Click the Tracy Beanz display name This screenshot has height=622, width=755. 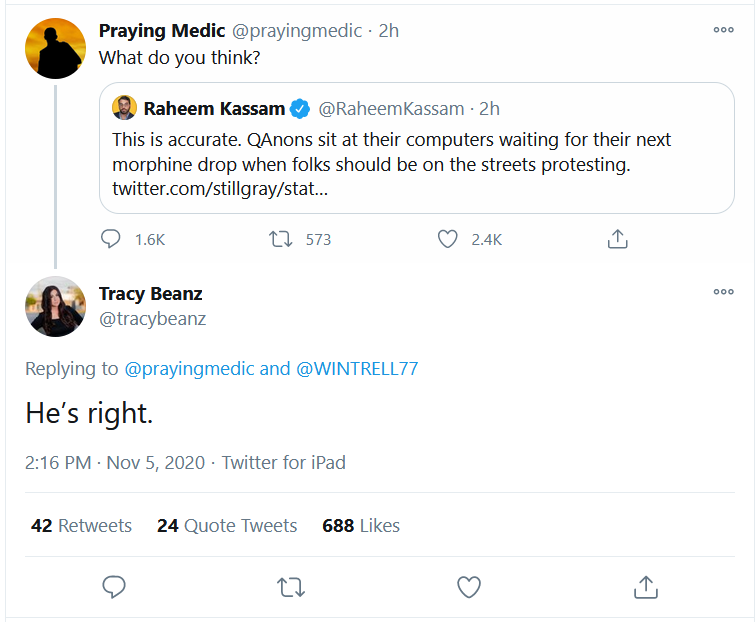150,294
